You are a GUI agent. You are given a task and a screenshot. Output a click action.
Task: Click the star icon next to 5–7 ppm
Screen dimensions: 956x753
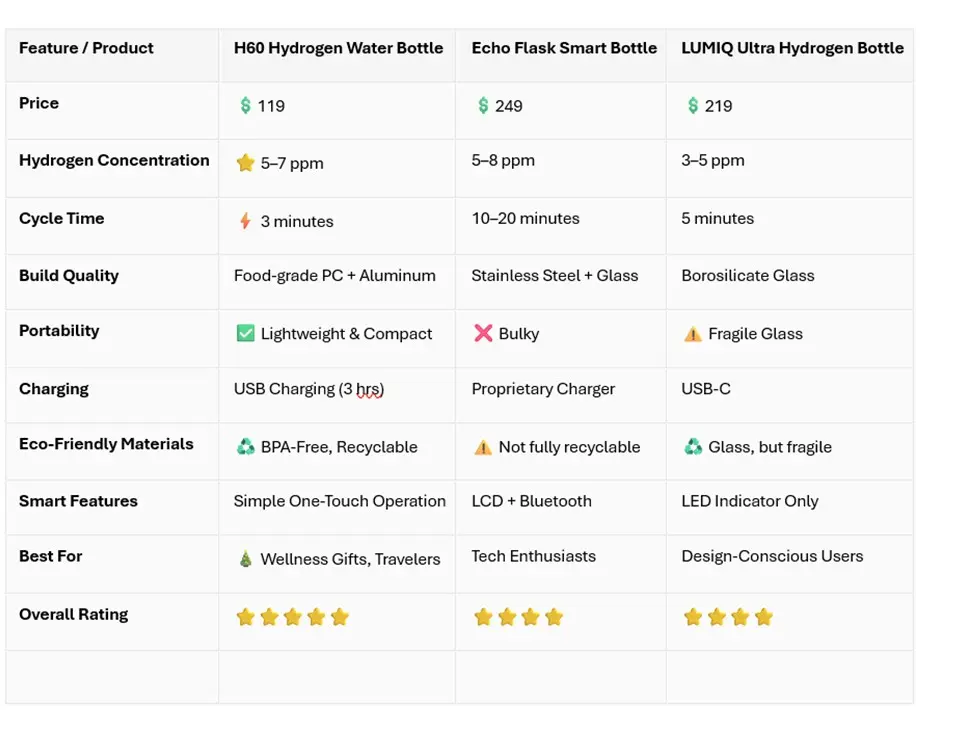tap(245, 163)
